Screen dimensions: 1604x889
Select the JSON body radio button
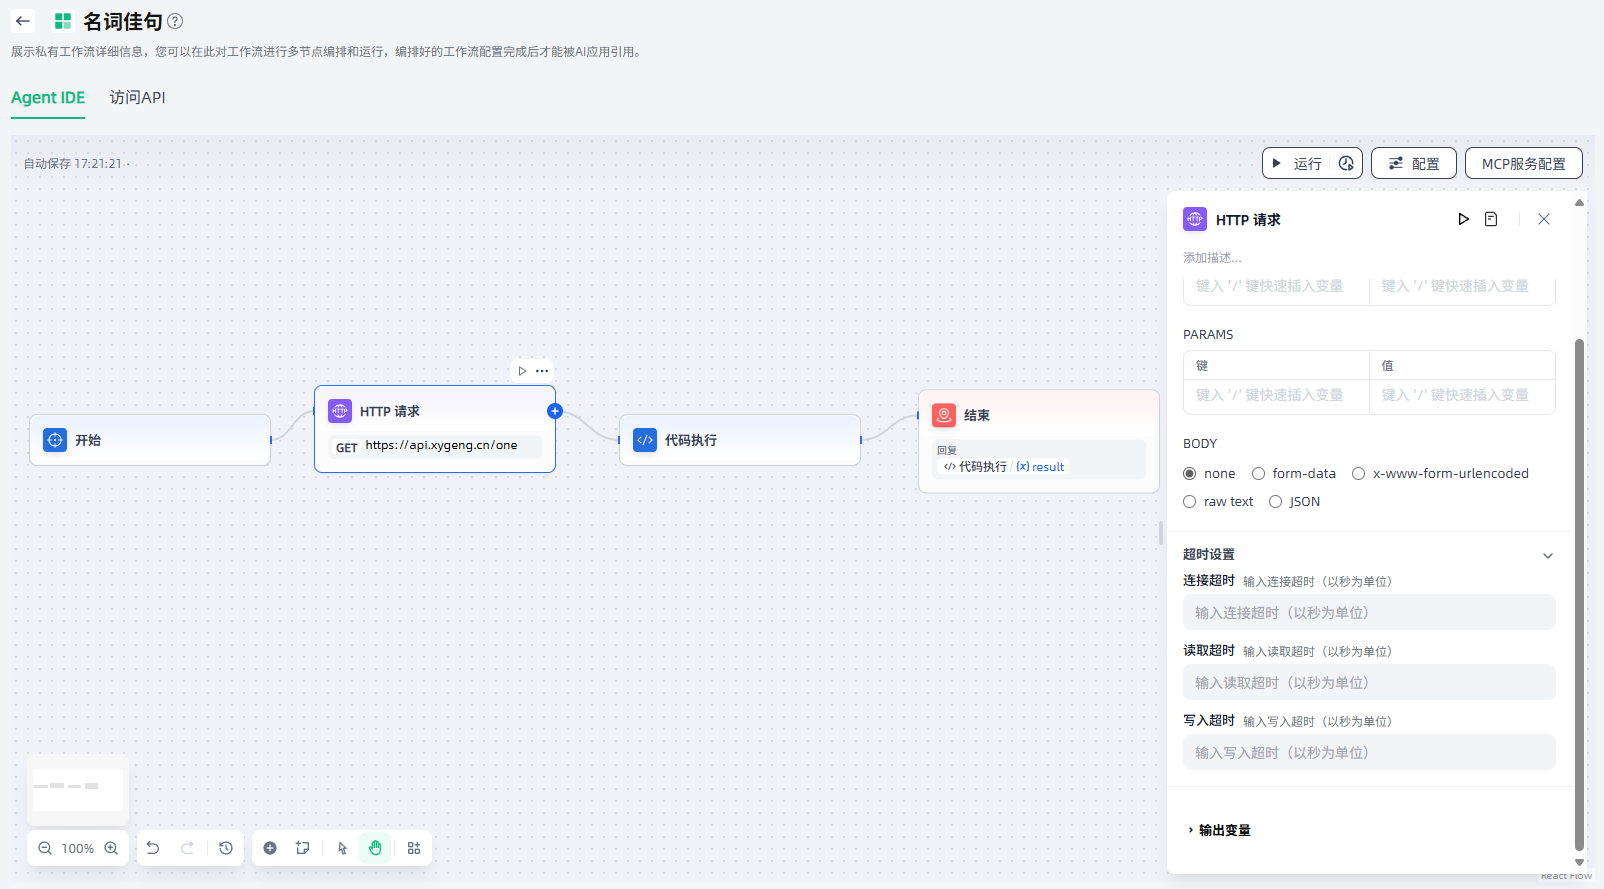point(1276,502)
